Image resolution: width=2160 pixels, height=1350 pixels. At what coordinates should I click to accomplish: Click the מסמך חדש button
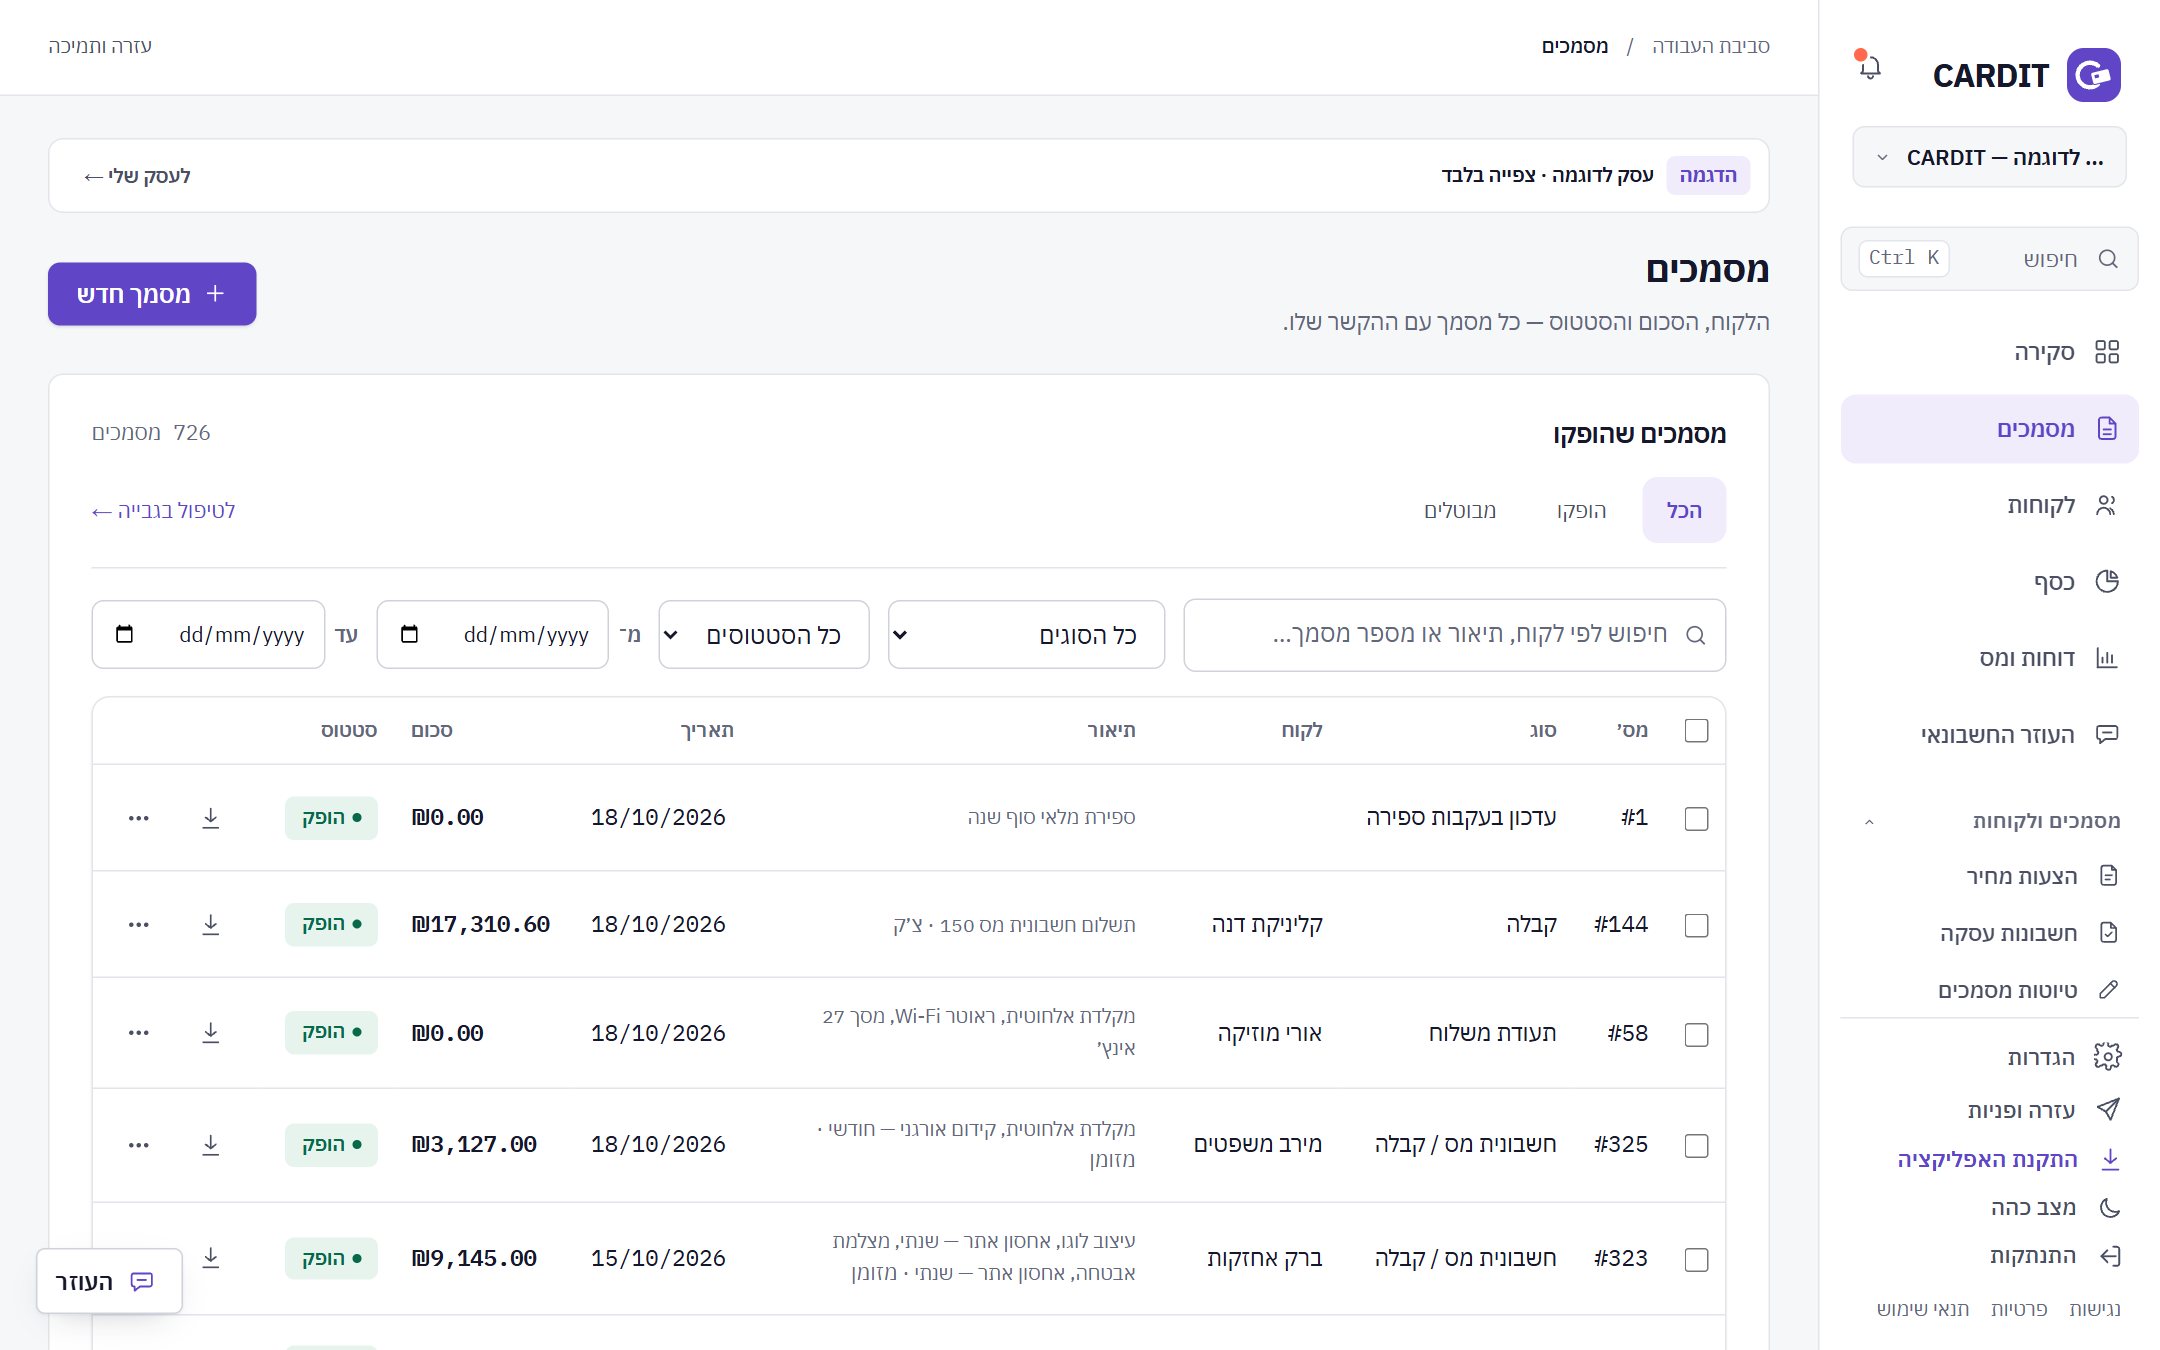click(x=152, y=294)
